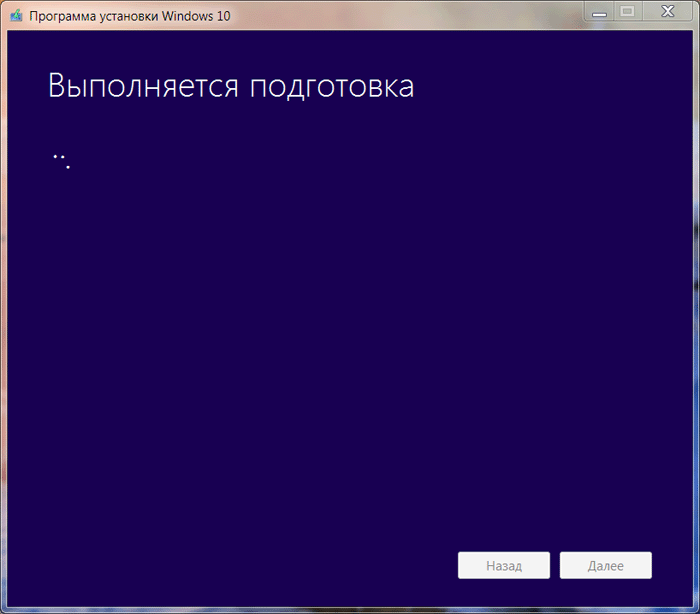Screen dimensions: 700x614
Task: Click the Назад button
Action: tap(504, 565)
